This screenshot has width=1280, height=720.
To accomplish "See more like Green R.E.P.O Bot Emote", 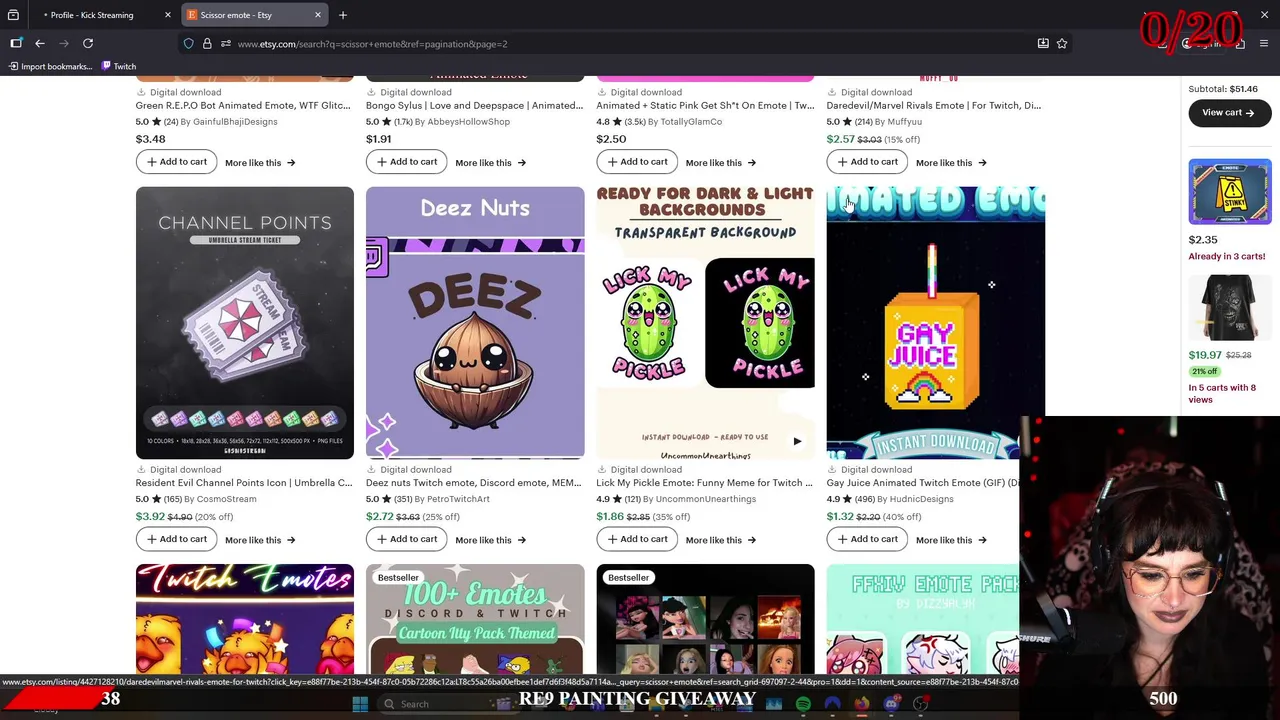I will pos(260,163).
